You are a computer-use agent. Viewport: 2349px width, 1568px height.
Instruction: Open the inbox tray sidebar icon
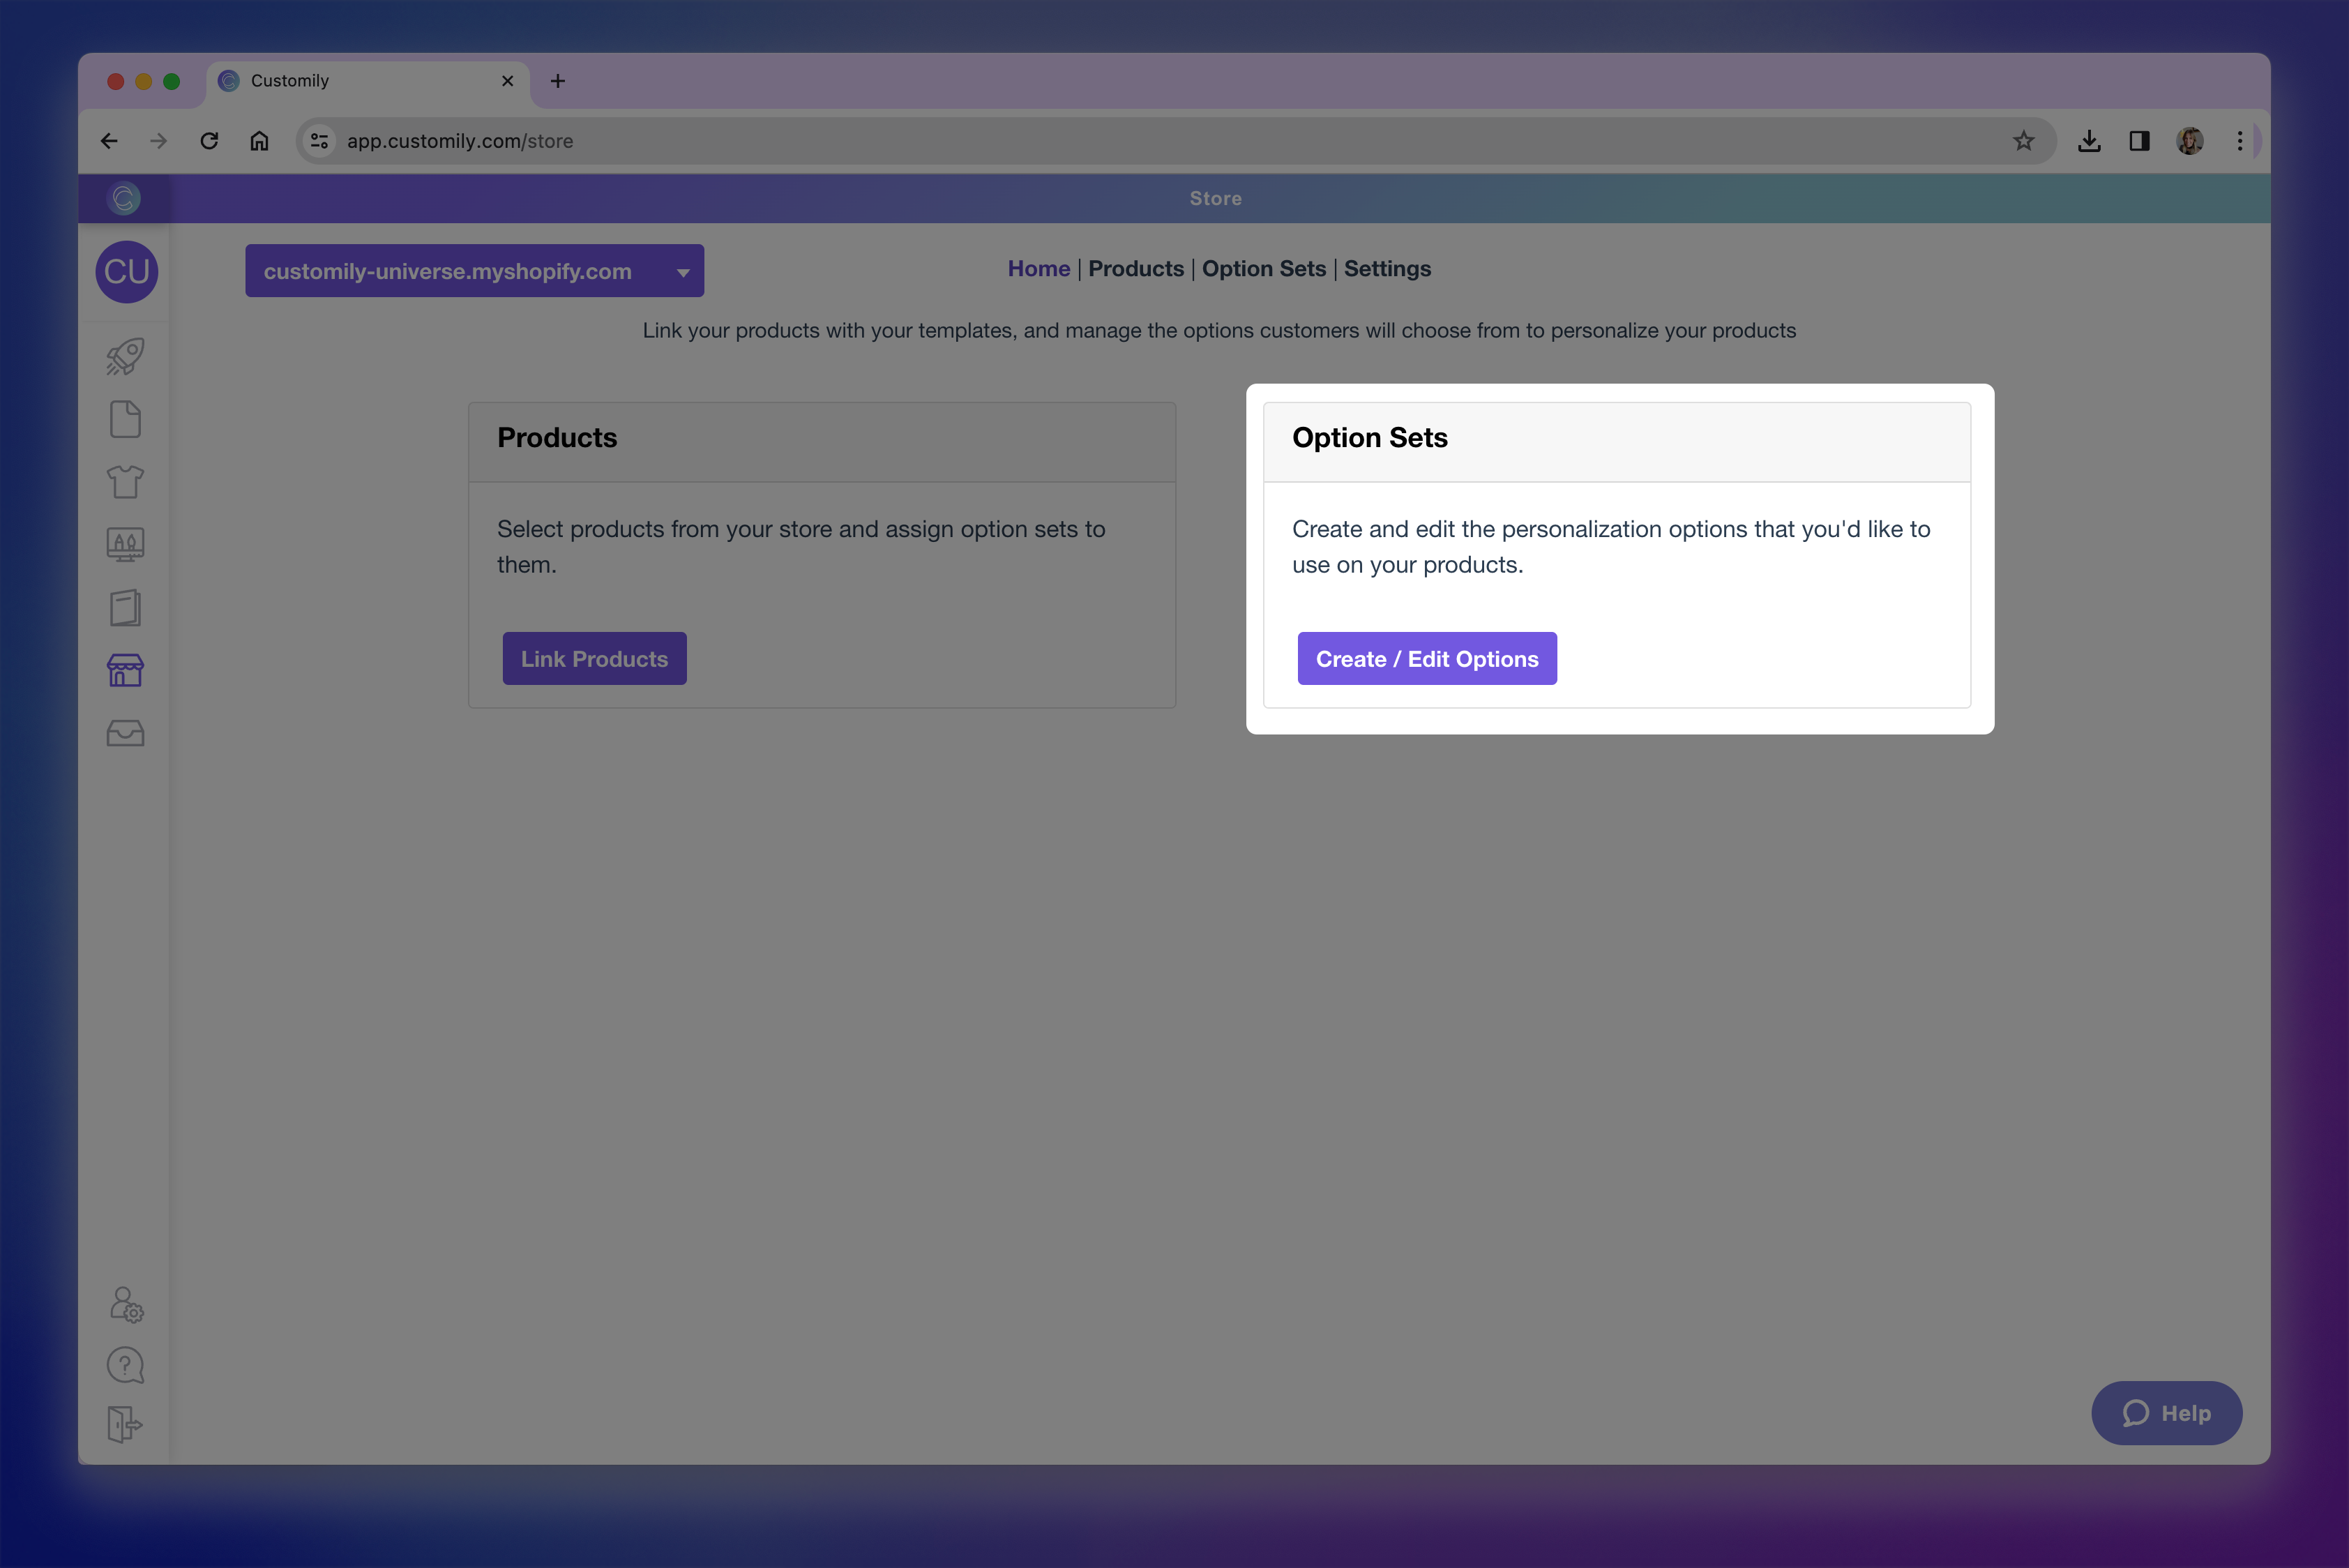coord(125,733)
